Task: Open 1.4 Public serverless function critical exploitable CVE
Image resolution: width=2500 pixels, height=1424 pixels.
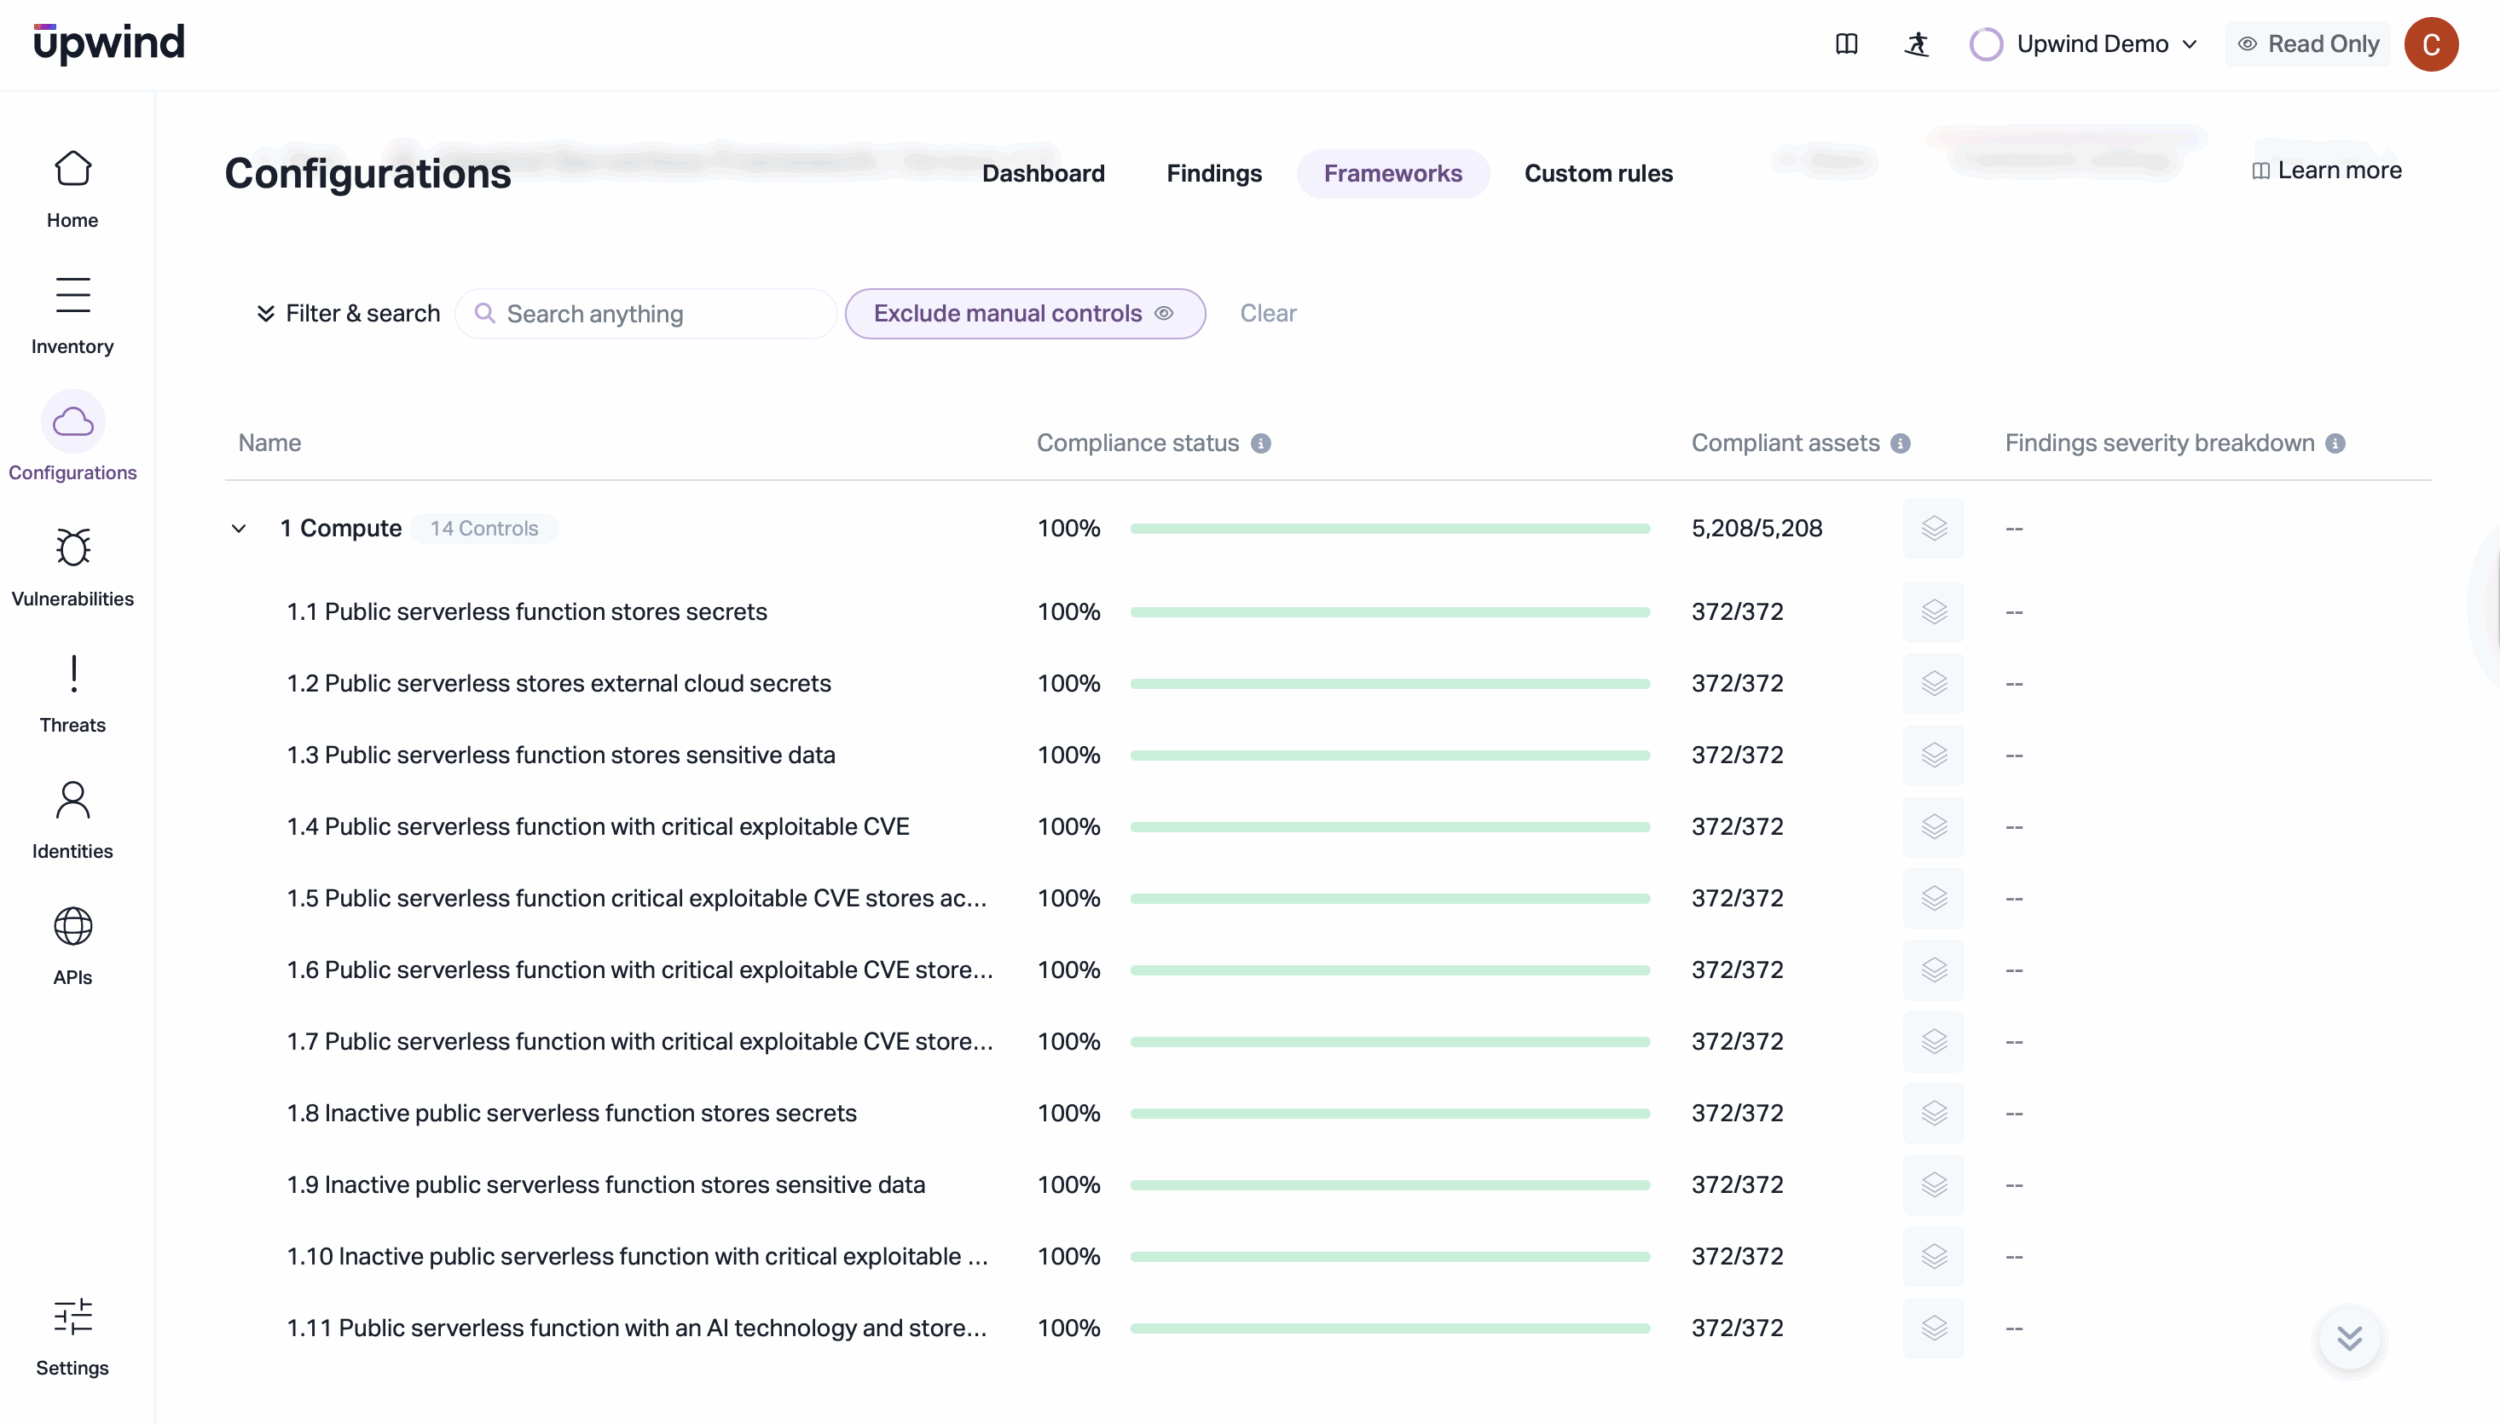Action: [598, 827]
